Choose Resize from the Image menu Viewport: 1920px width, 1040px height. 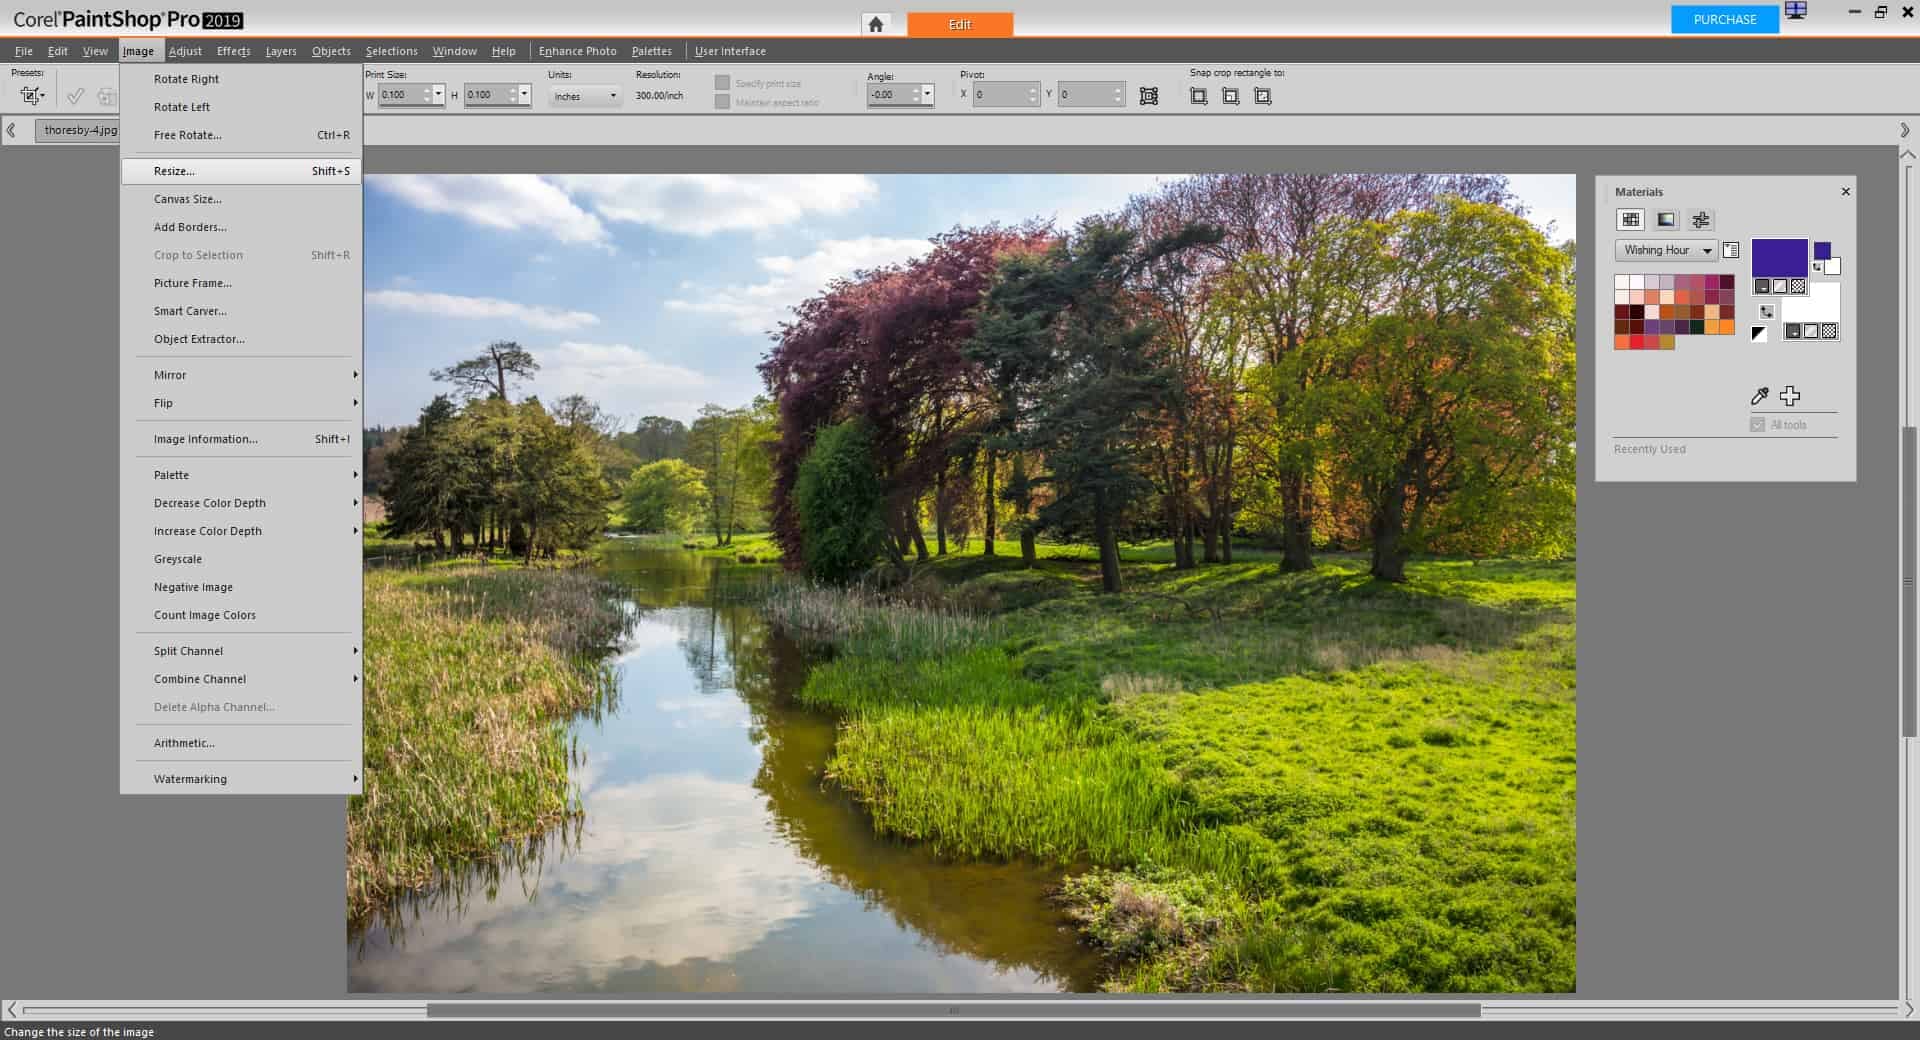point(175,171)
